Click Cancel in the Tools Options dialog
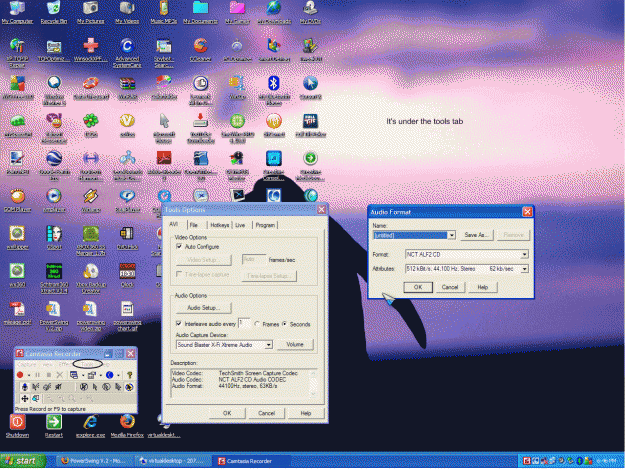This screenshot has height=469, width=625. [x=267, y=413]
